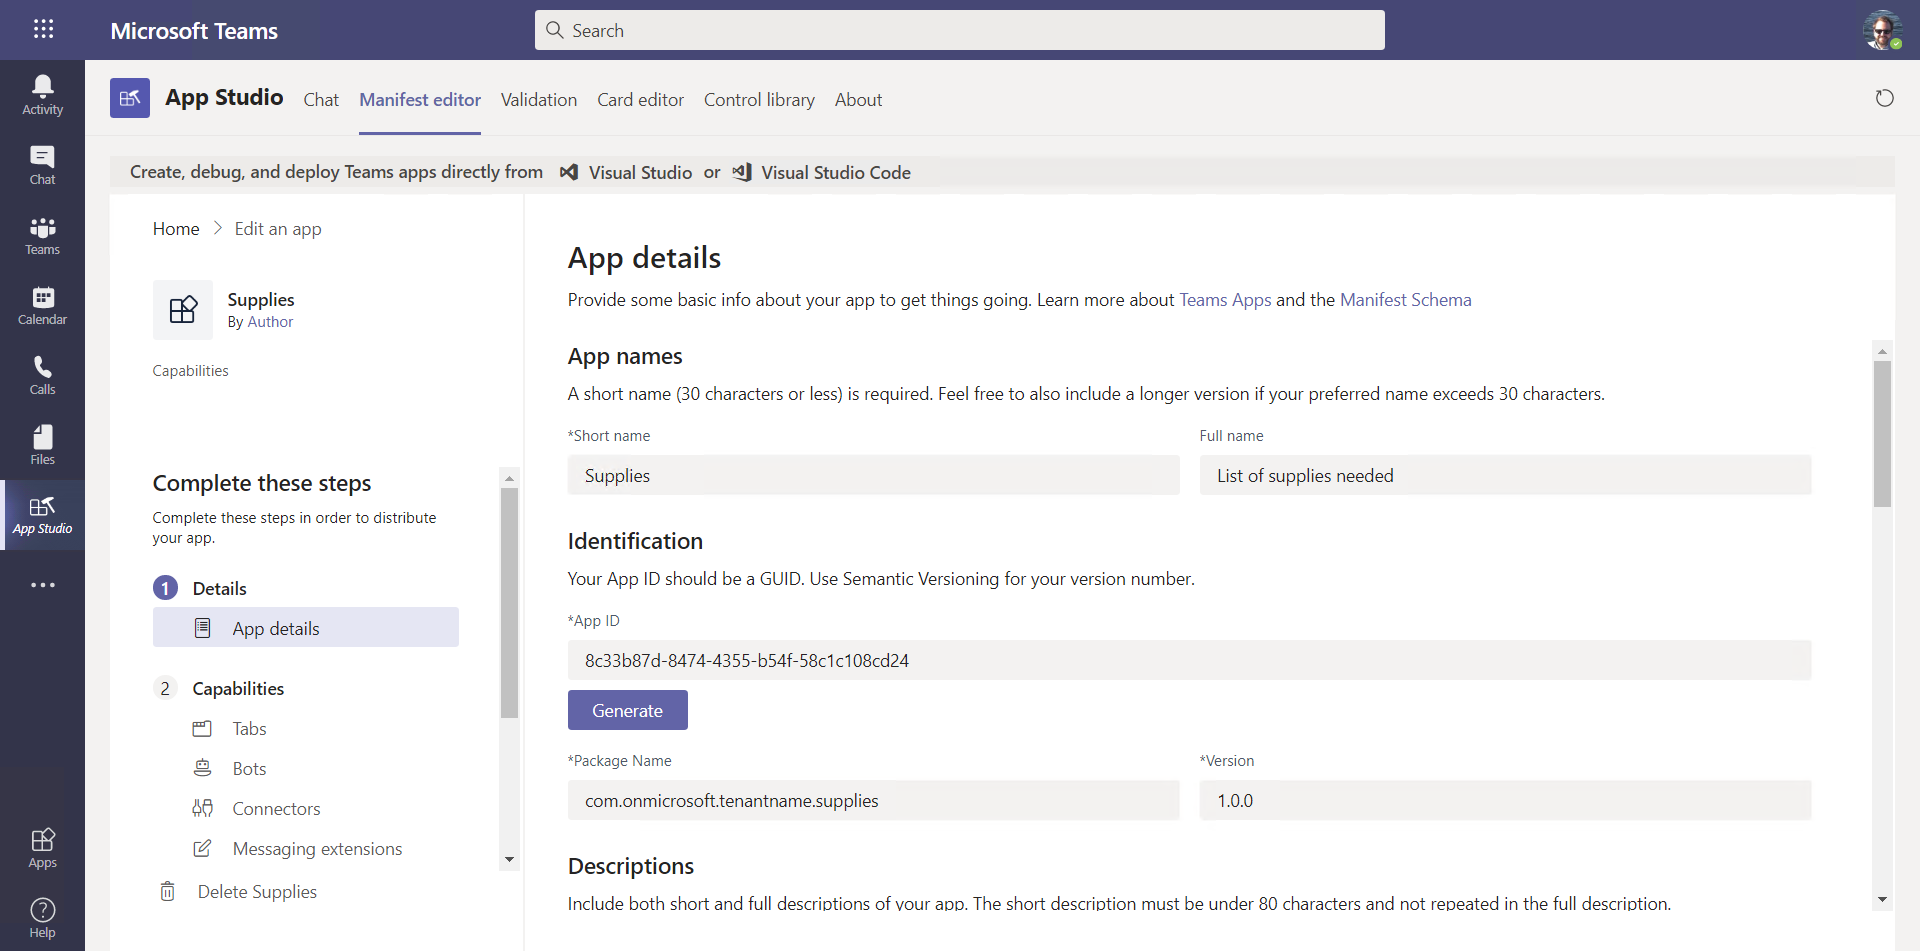Click the main form scrollbar thumb
The width and height of the screenshot is (1920, 951).
pyautogui.click(x=1882, y=434)
